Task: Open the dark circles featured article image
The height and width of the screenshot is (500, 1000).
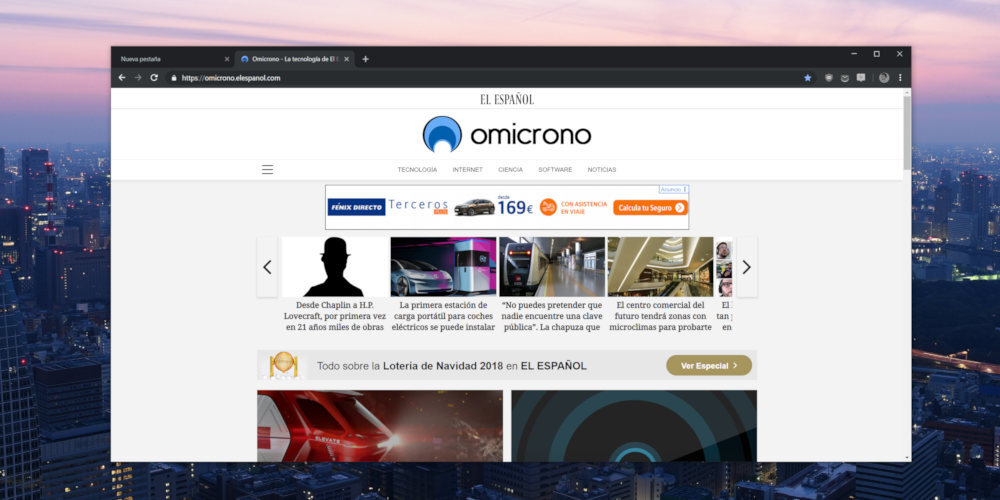Action: [x=634, y=426]
